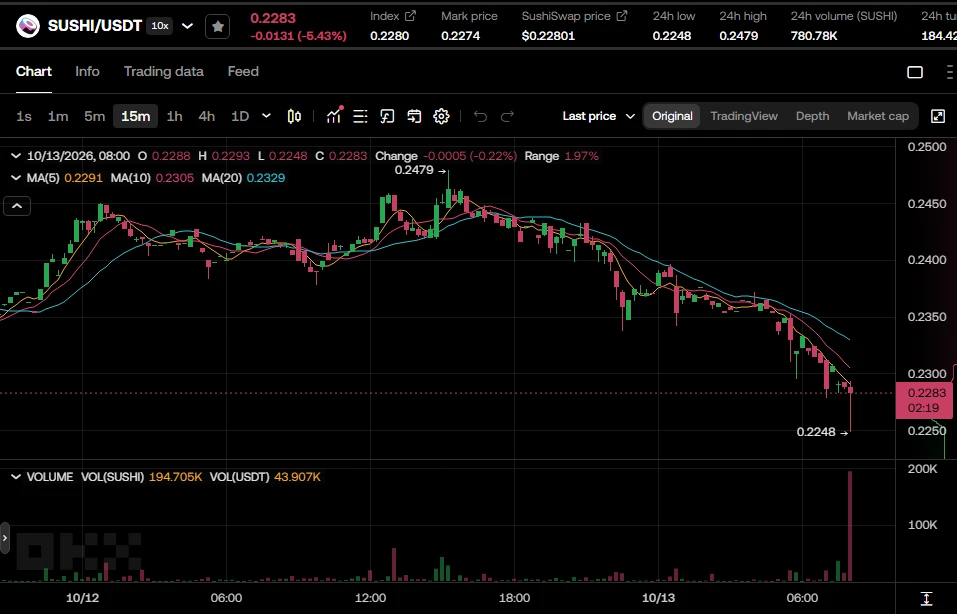
Task: Add SUSHI/USDT to favorites with star
Action: pyautogui.click(x=217, y=26)
